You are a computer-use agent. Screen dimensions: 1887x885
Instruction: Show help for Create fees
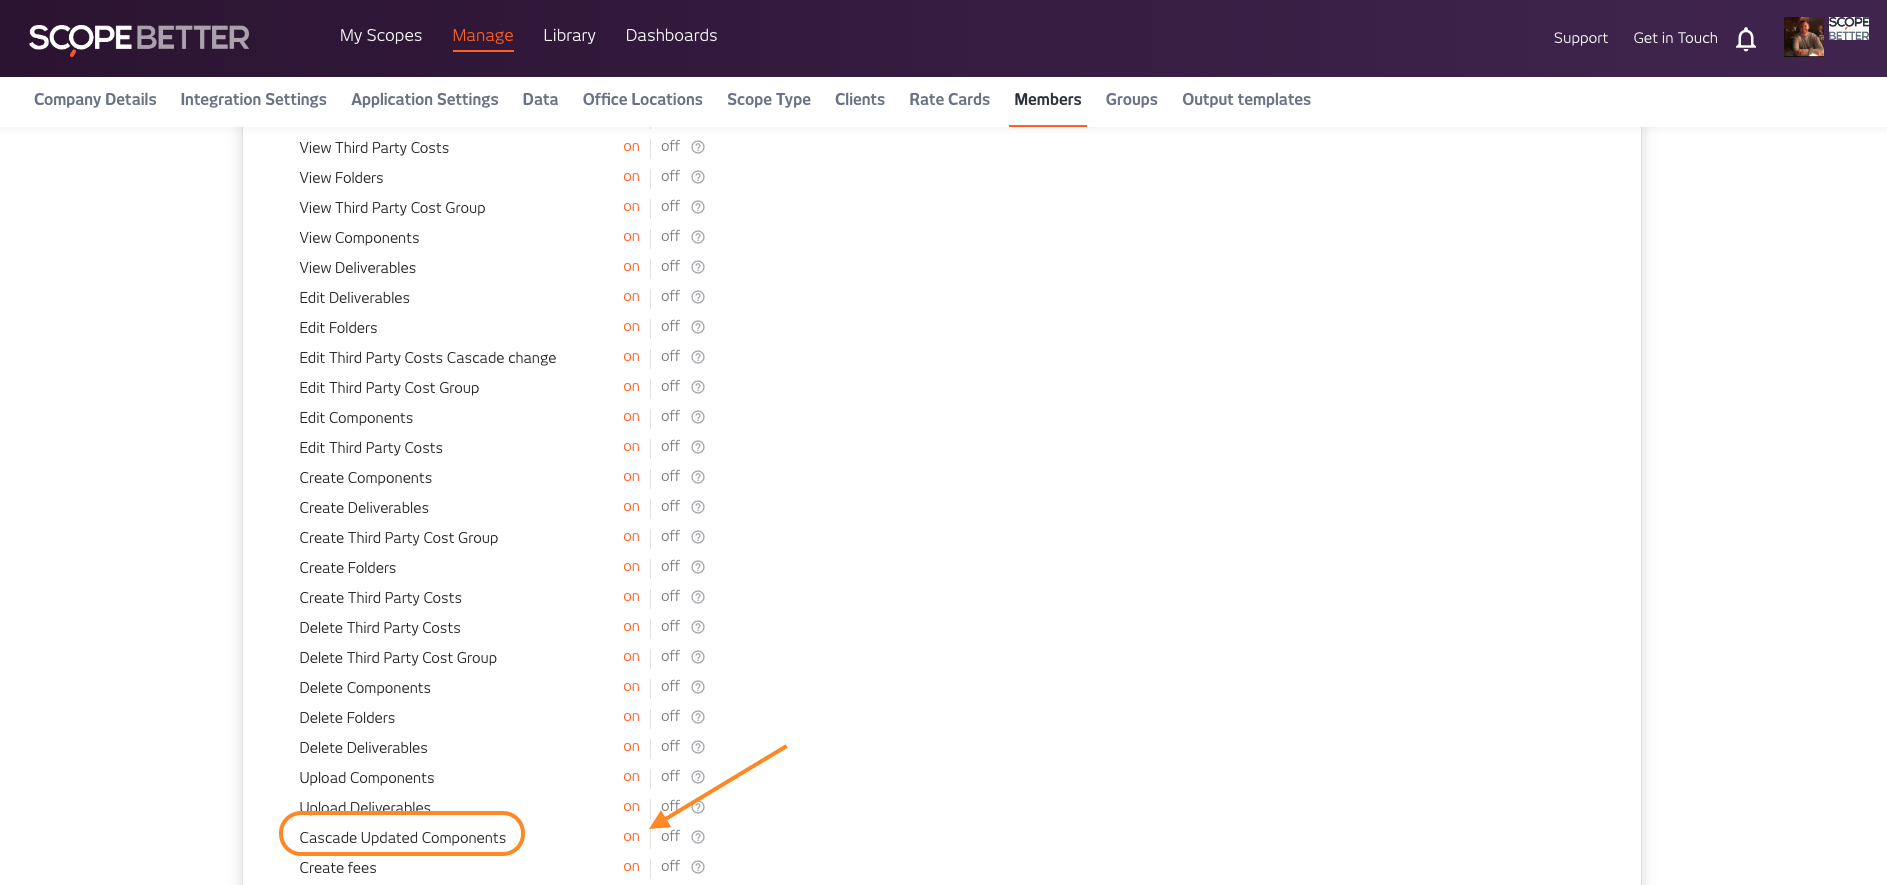click(698, 867)
